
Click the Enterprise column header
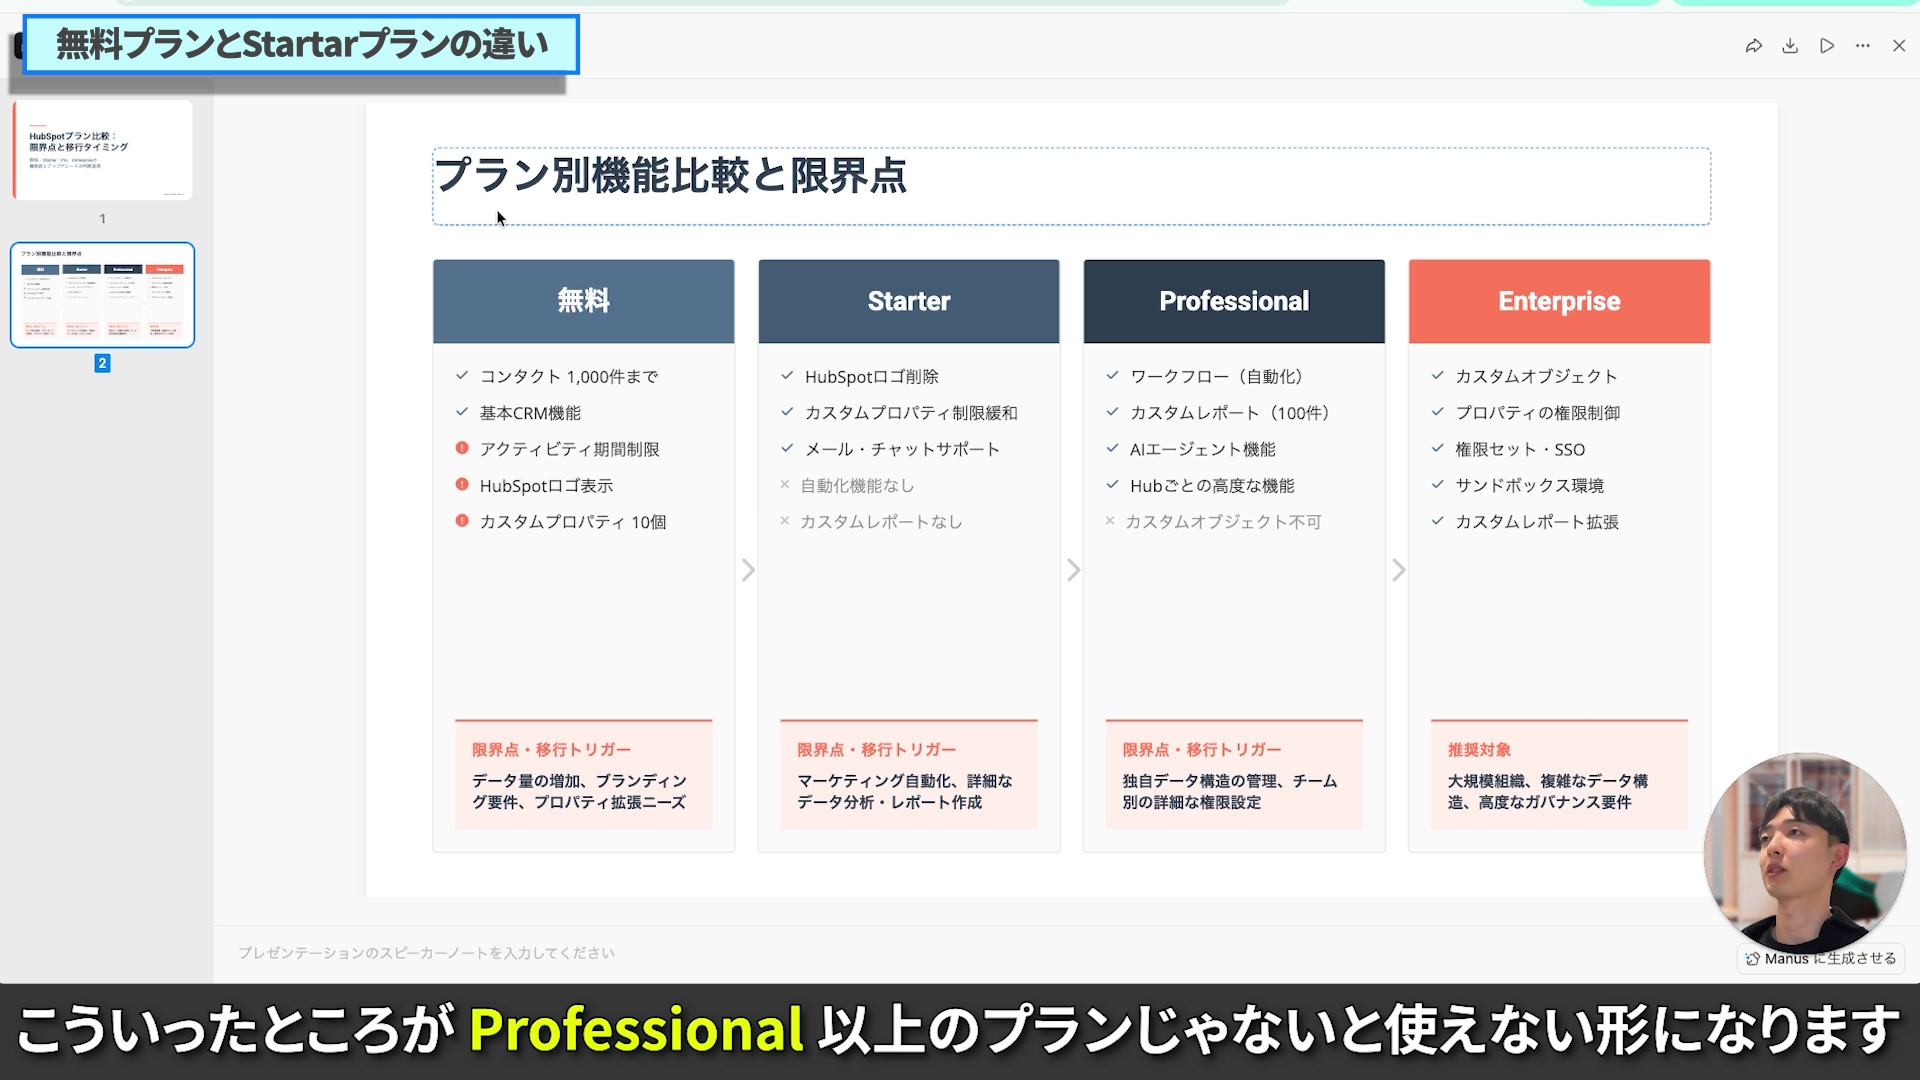click(1558, 301)
